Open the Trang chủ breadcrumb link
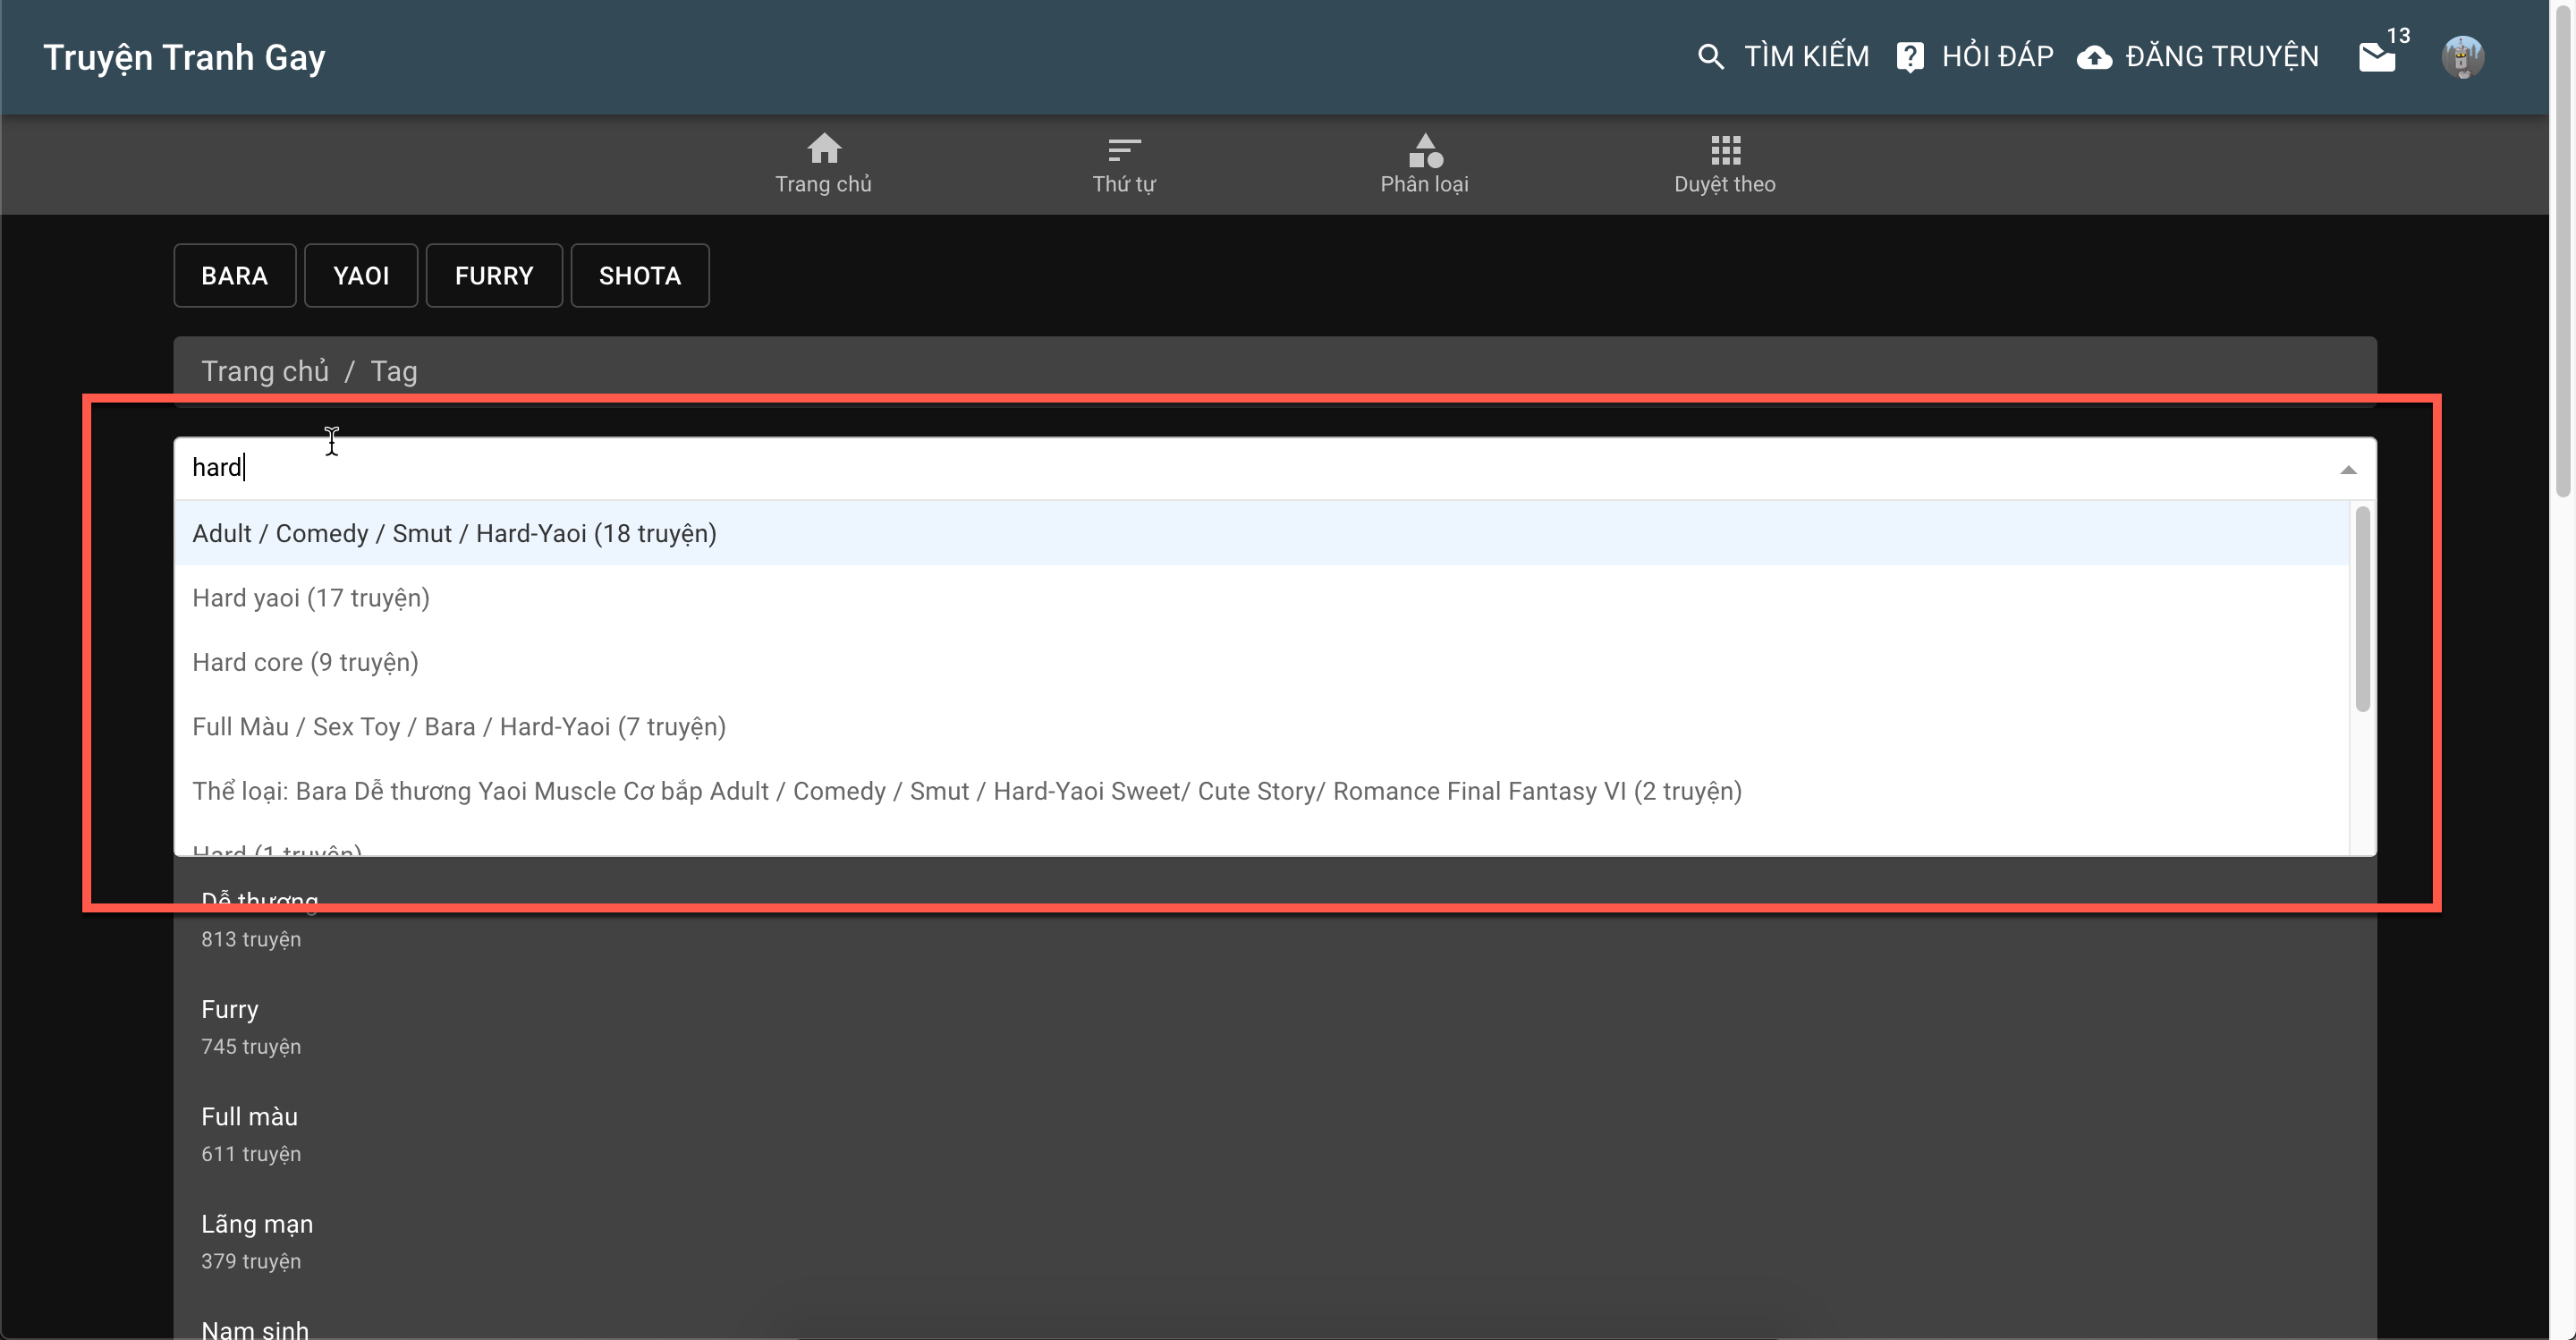The image size is (2576, 1340). [265, 371]
